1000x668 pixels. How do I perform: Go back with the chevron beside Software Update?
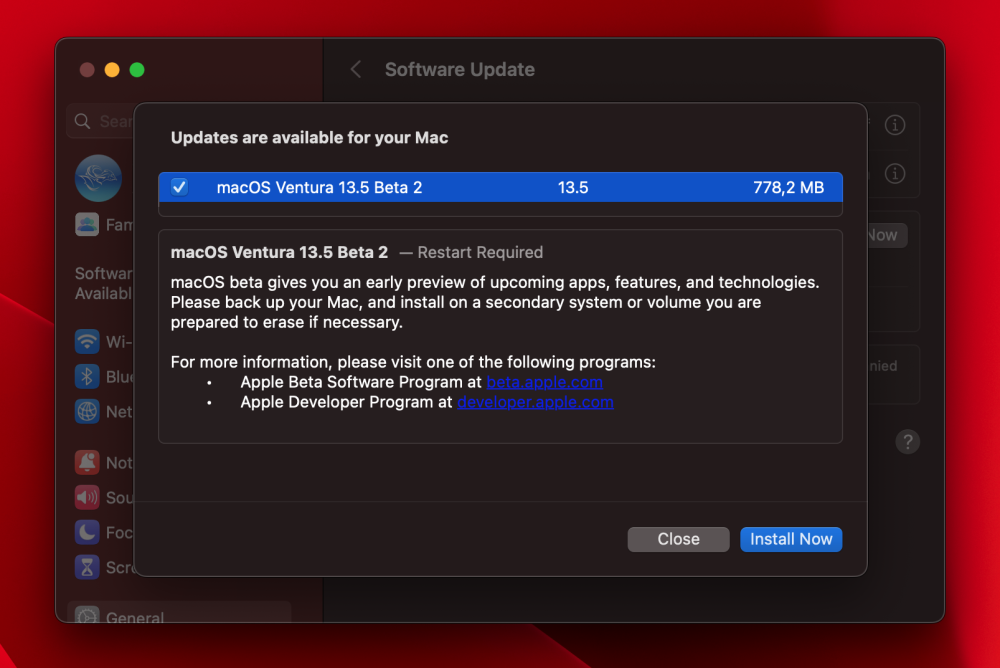click(356, 70)
